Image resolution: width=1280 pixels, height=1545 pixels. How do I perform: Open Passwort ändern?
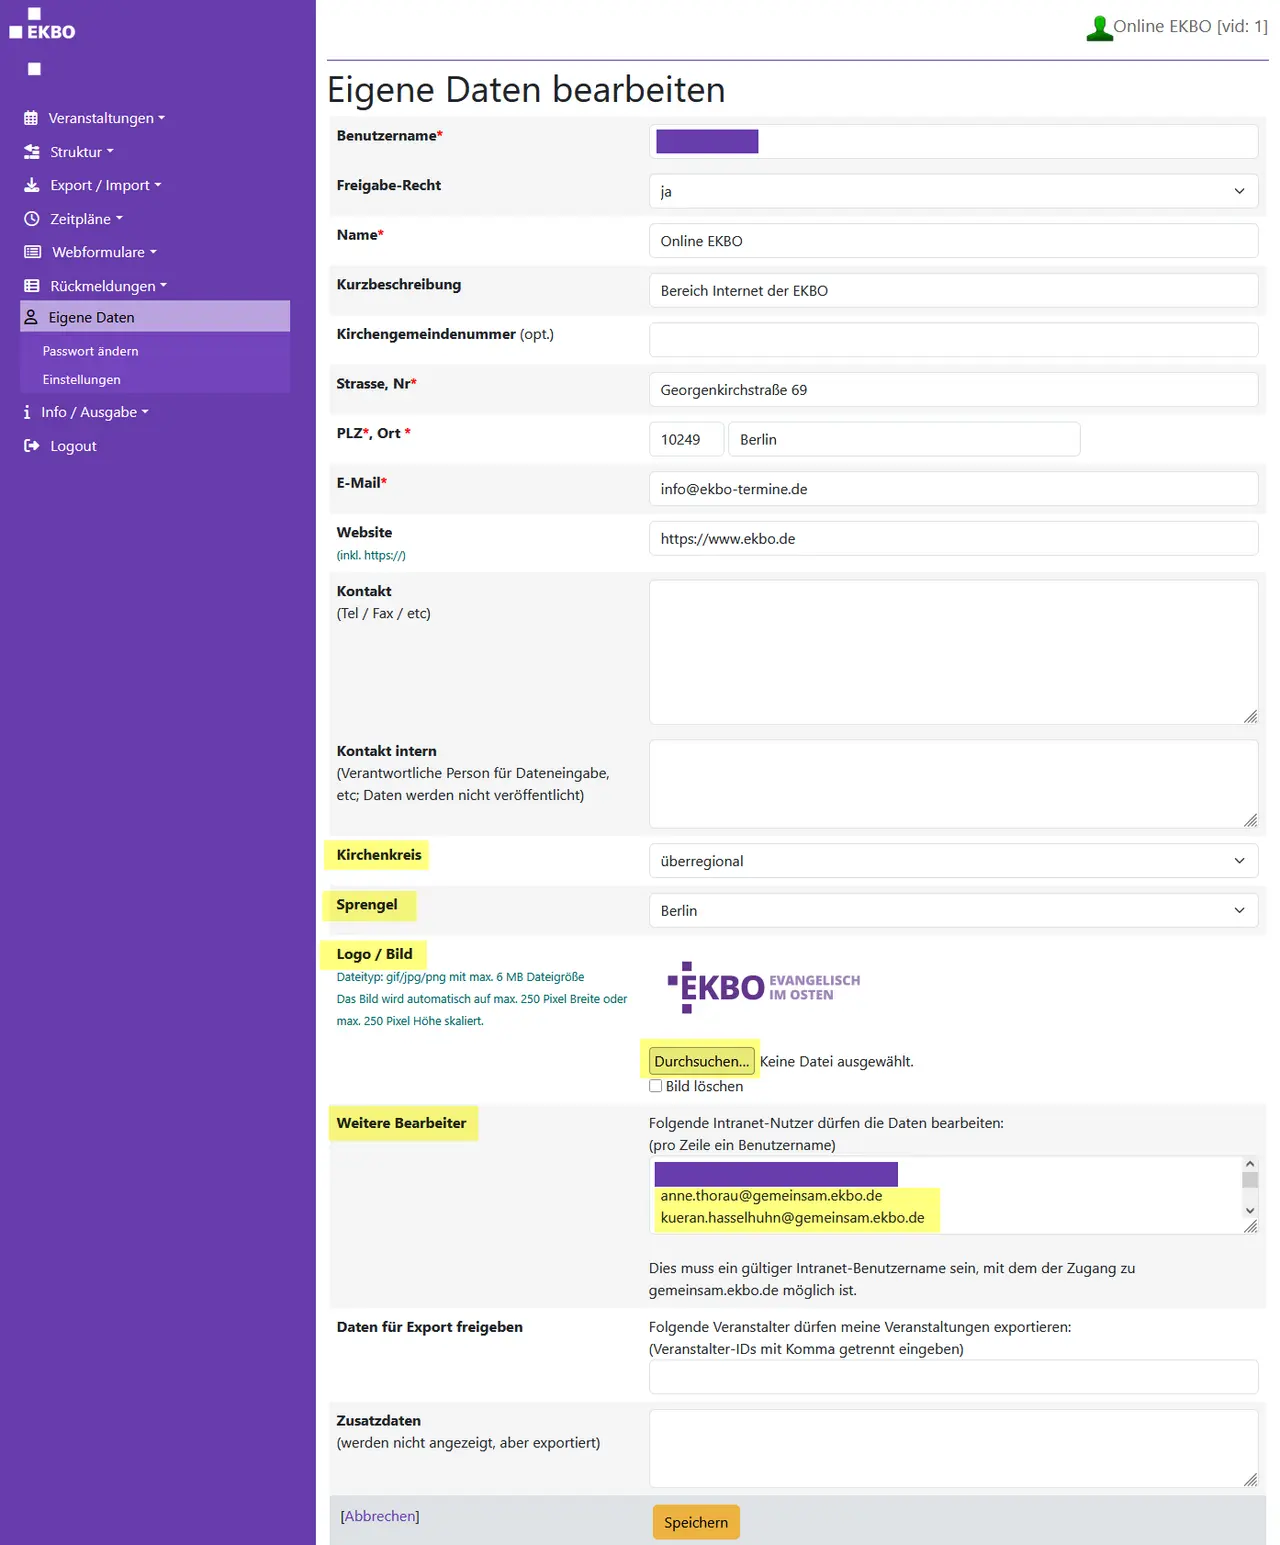click(90, 351)
